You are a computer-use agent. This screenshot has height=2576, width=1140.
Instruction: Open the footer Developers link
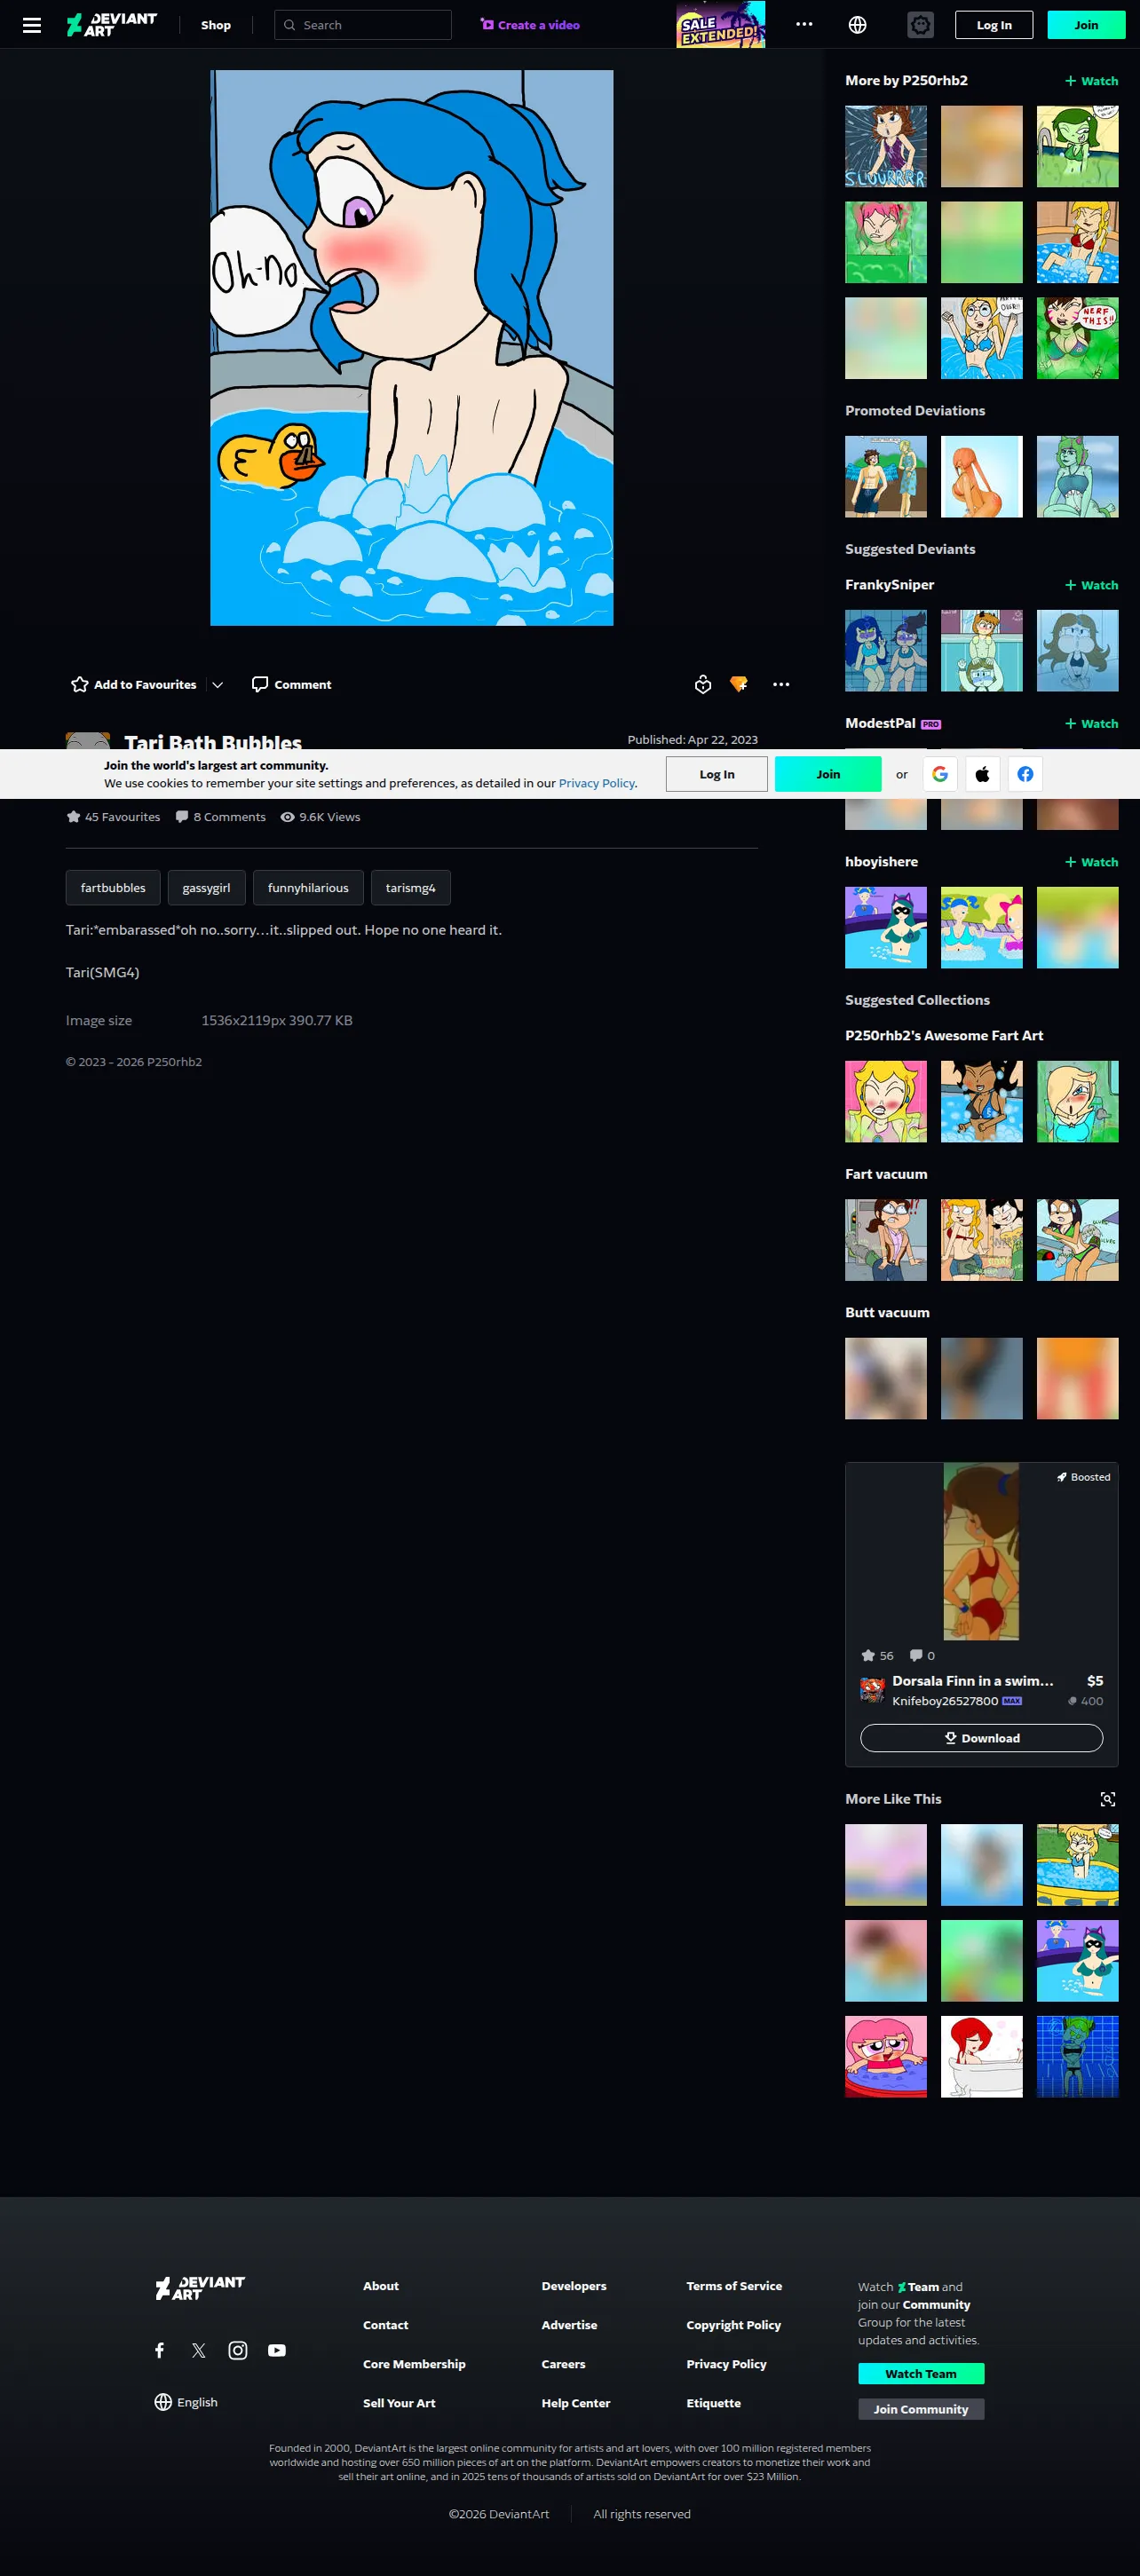(574, 2286)
